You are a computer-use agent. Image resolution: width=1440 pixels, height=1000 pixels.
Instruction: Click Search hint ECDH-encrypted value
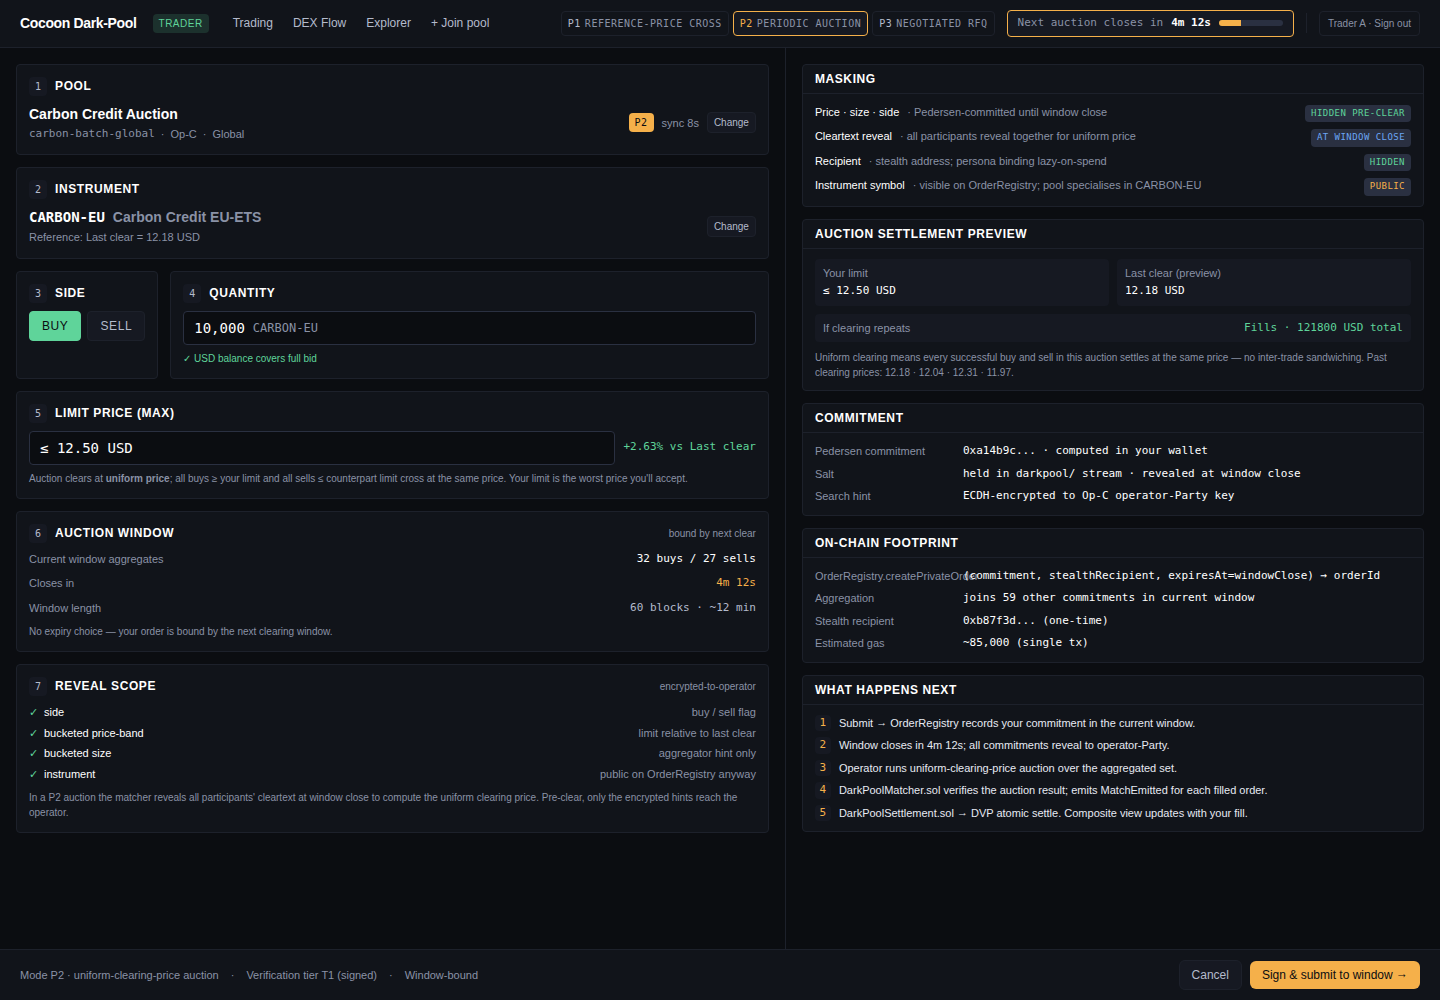[1098, 496]
